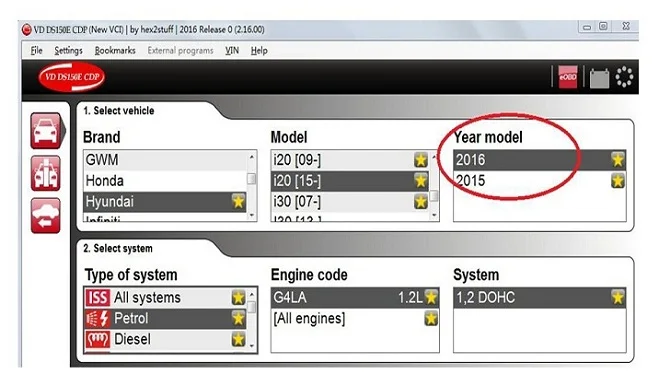Click Brand list scroll-down arrow
The image size is (659, 386).
tap(252, 215)
